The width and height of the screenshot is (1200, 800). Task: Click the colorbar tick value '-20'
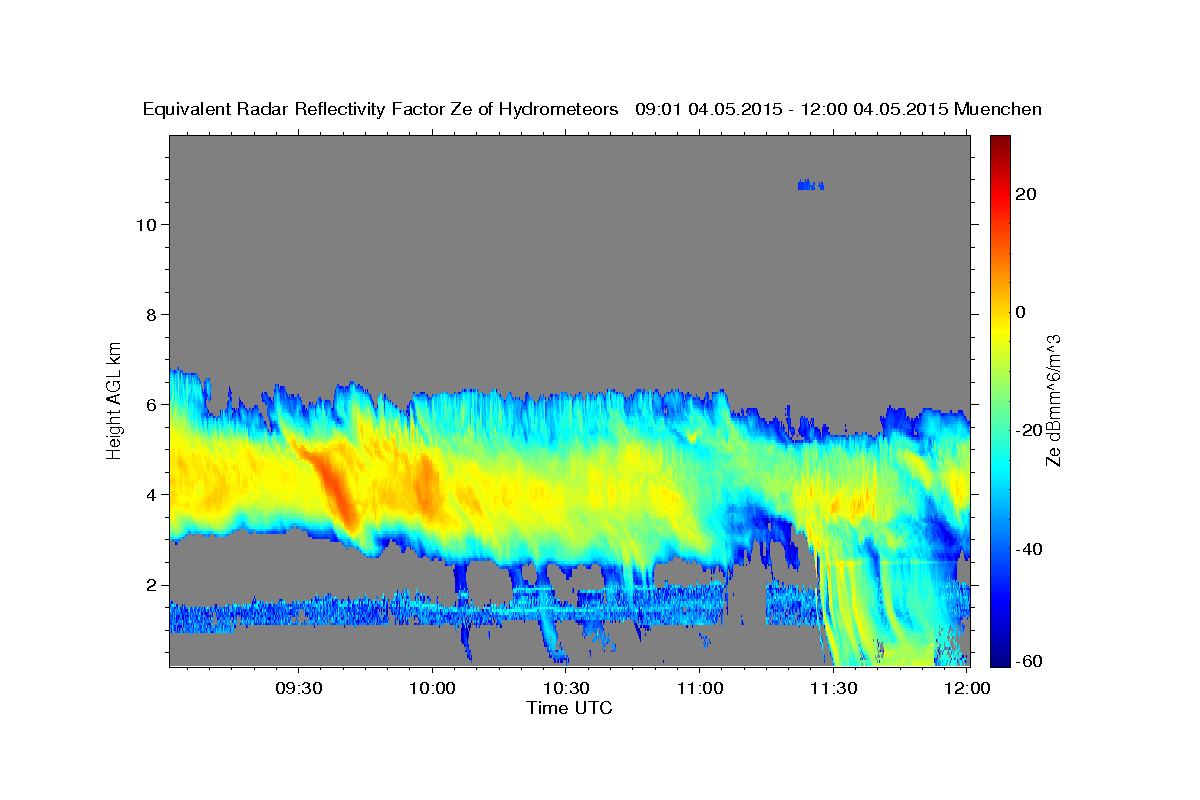pyautogui.click(x=1027, y=430)
